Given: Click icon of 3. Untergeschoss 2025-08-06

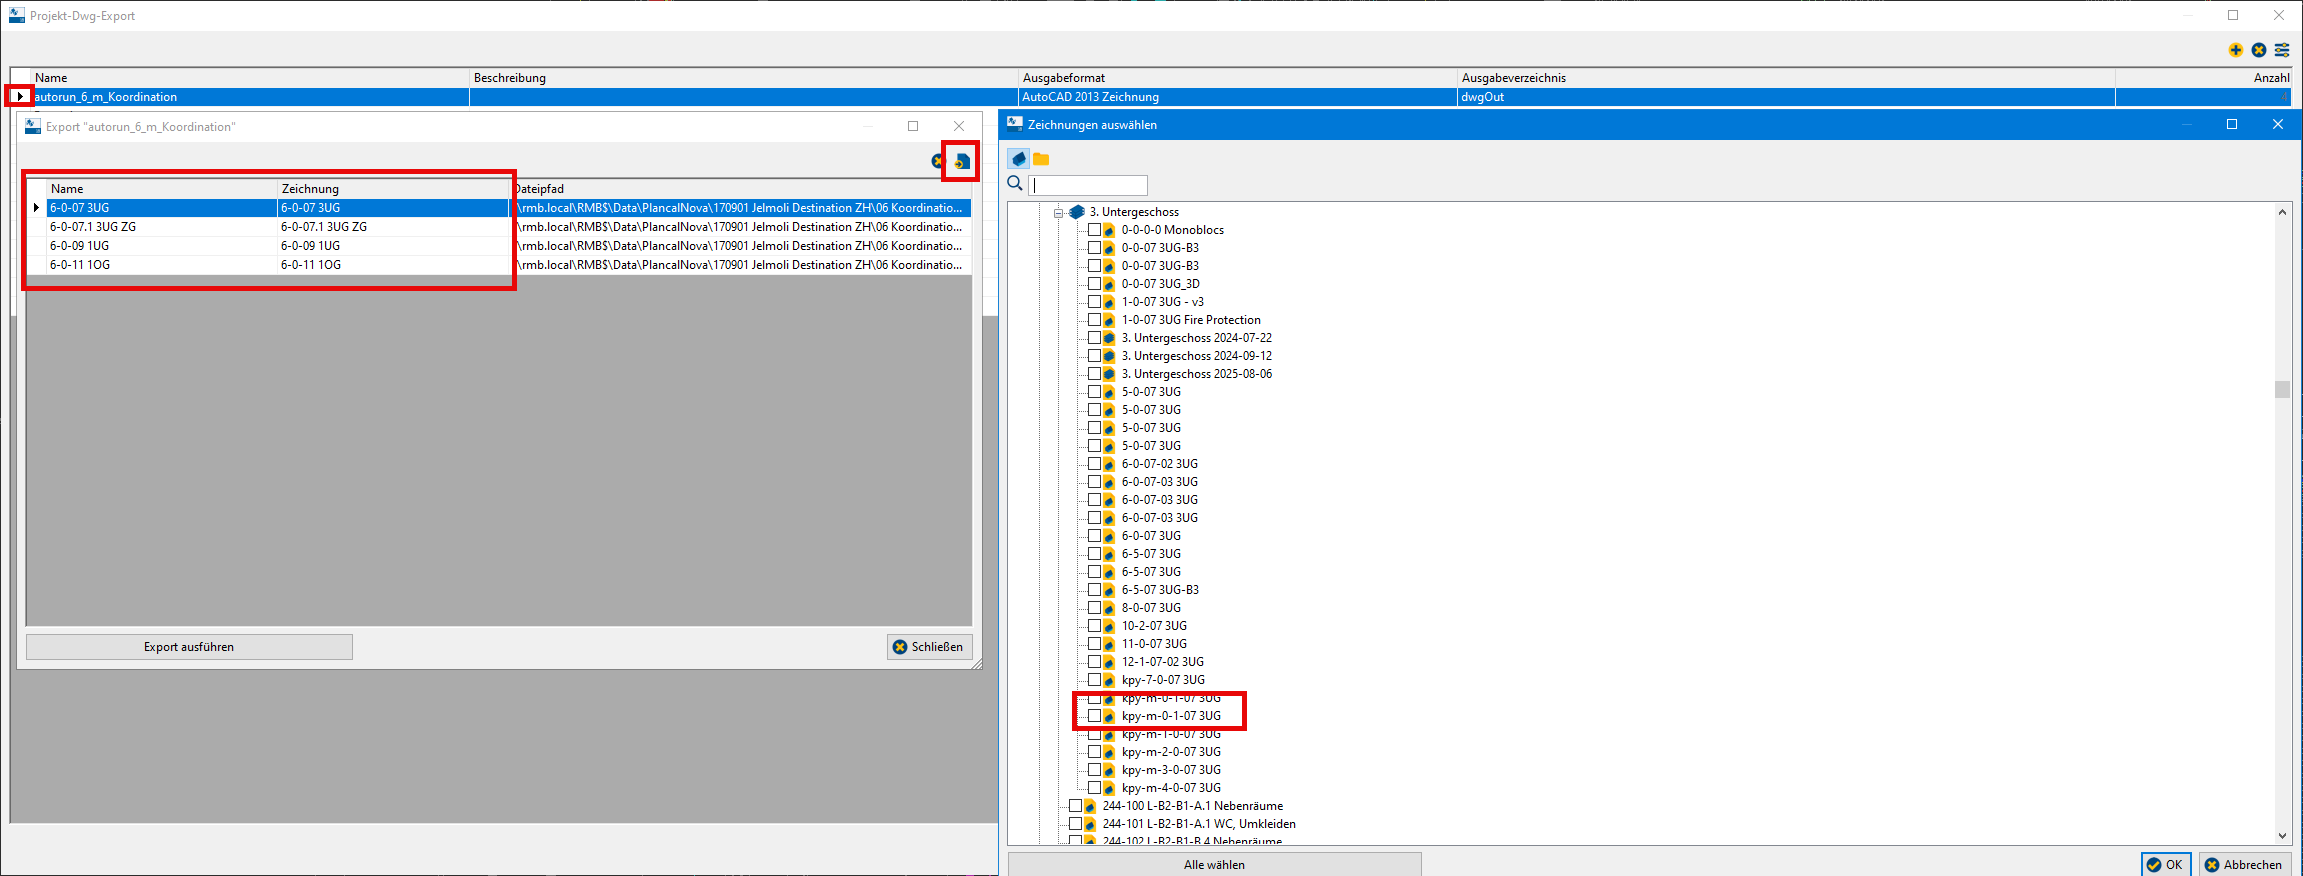Looking at the screenshot, I should coord(1109,374).
